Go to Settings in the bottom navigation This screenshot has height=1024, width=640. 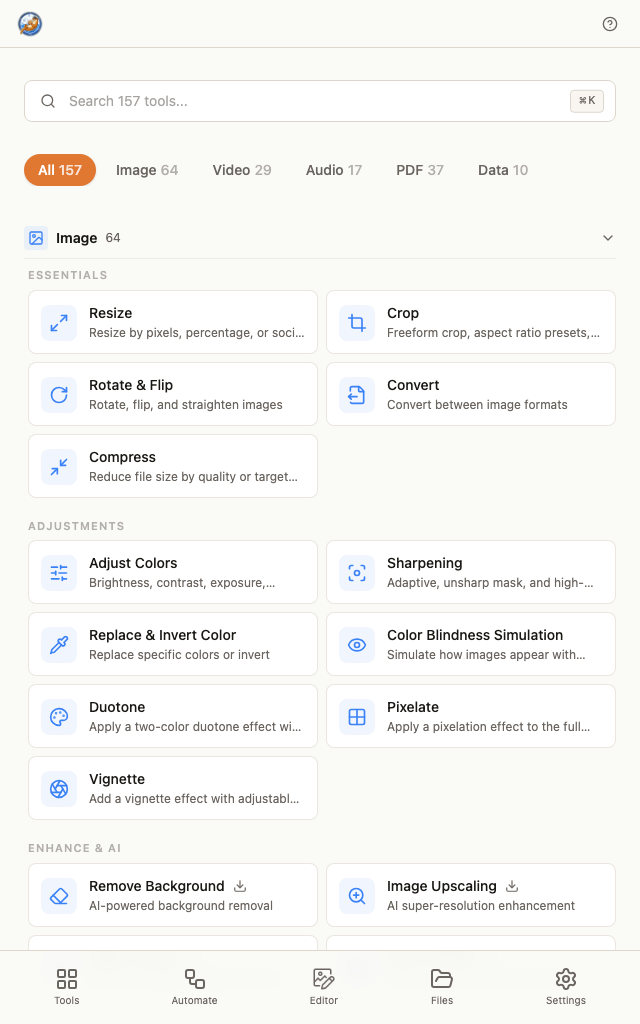coord(566,987)
